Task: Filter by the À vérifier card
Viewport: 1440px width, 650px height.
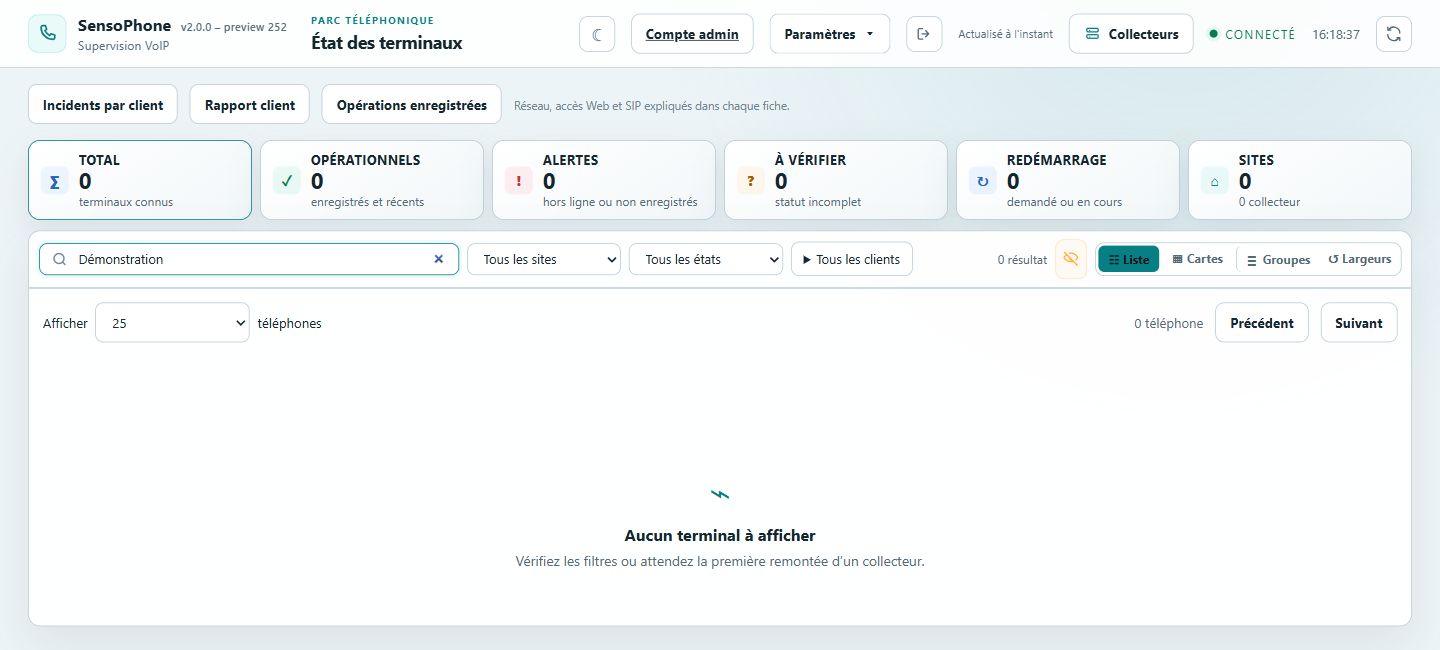Action: click(x=836, y=180)
